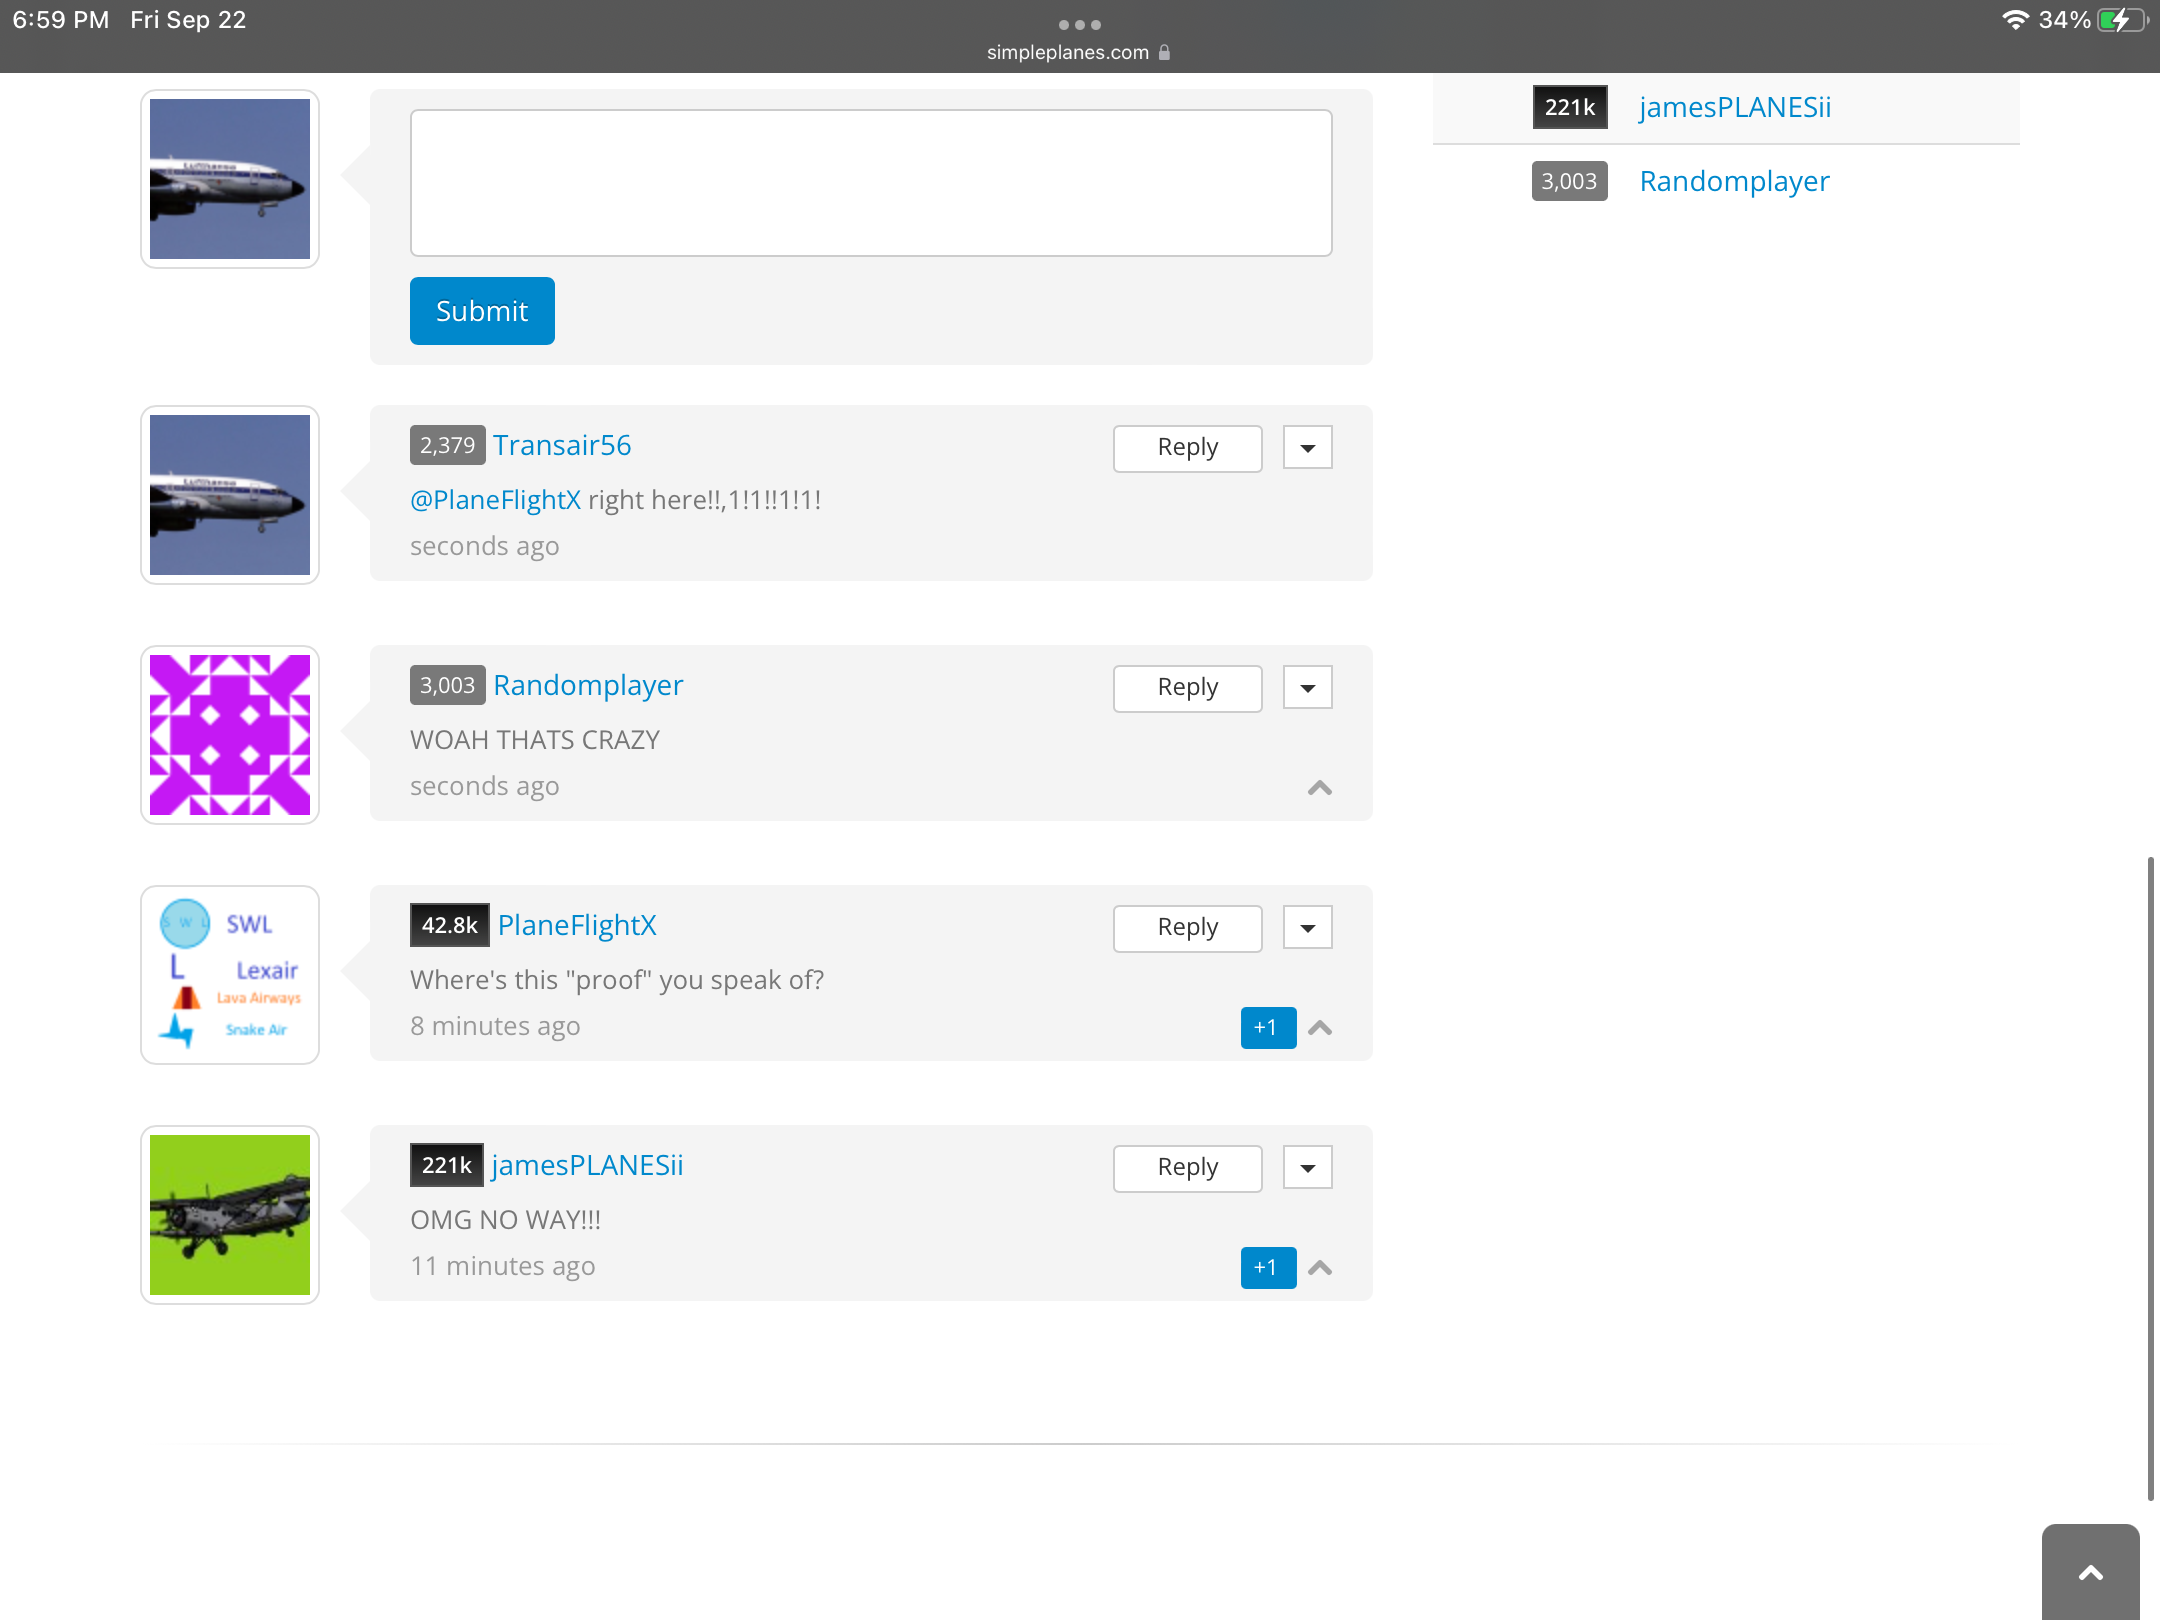Reply to Randomplayer's comment
The height and width of the screenshot is (1620, 2160).
[x=1187, y=687]
